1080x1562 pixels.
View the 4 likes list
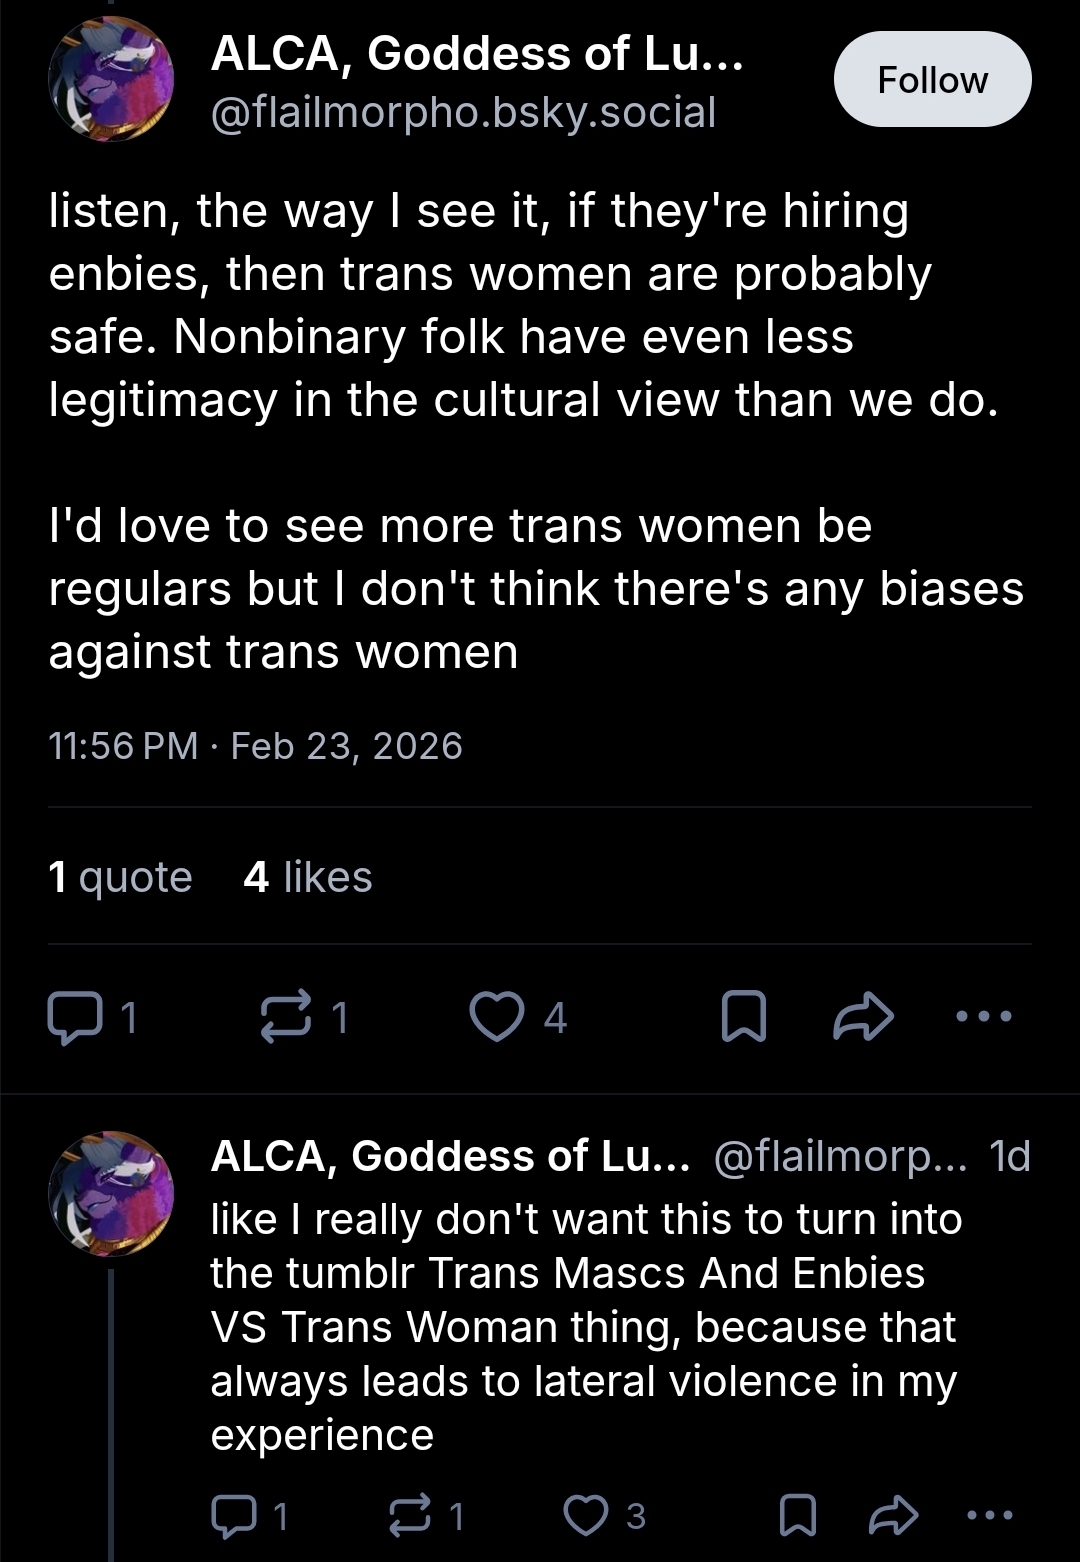point(307,877)
